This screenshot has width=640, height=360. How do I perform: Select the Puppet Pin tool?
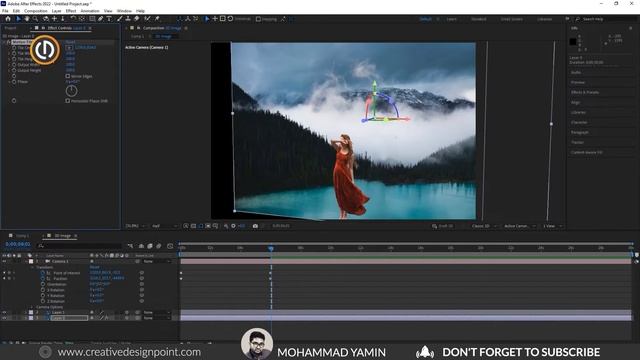click(157, 19)
